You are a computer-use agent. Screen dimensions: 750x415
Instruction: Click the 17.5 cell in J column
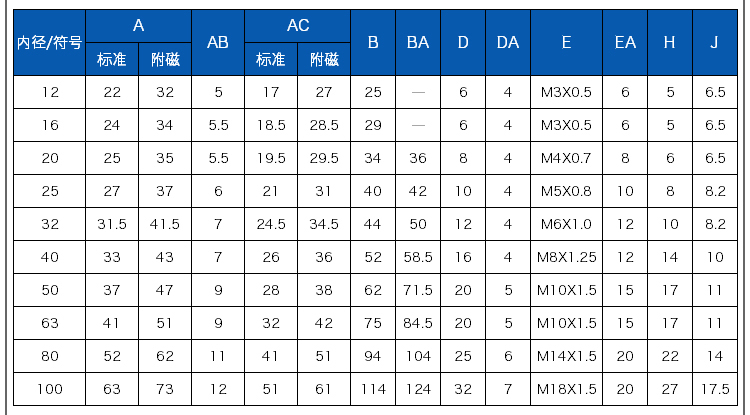(x=714, y=389)
